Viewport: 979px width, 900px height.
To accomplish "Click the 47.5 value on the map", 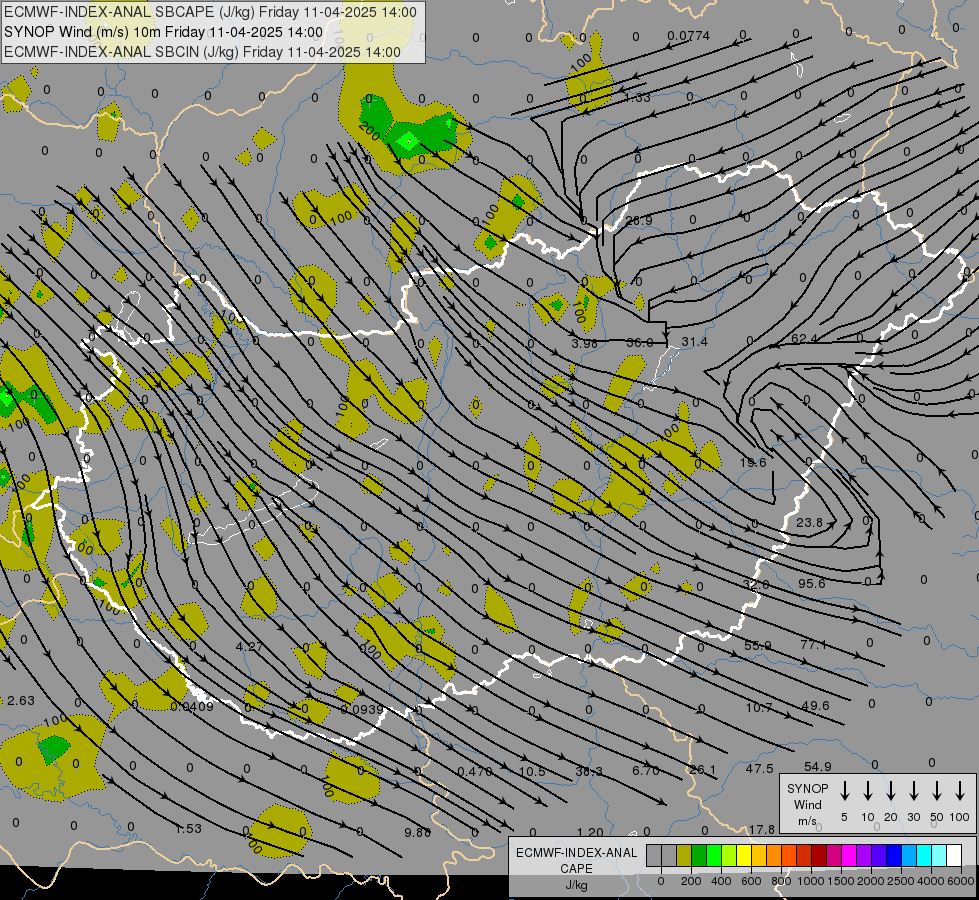I will (760, 769).
